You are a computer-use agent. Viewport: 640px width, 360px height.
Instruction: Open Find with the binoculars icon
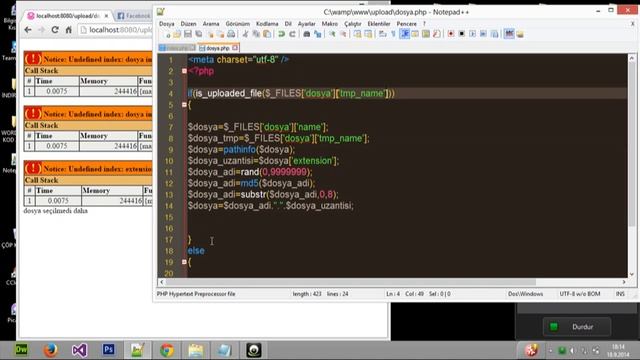pos(307,34)
